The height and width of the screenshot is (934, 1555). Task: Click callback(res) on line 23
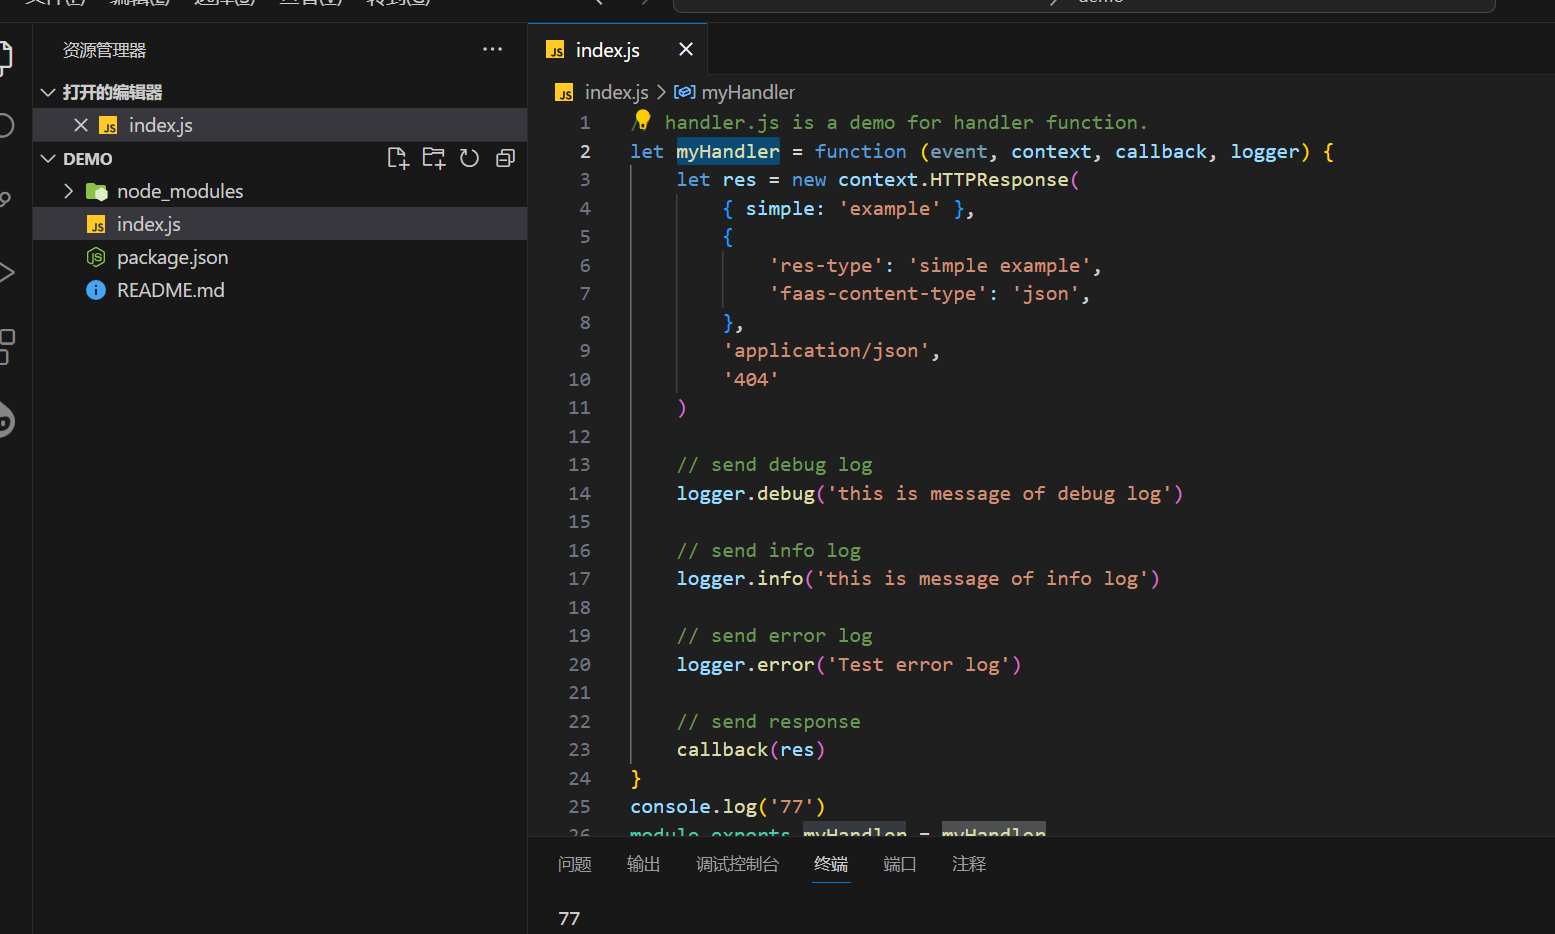coord(751,749)
